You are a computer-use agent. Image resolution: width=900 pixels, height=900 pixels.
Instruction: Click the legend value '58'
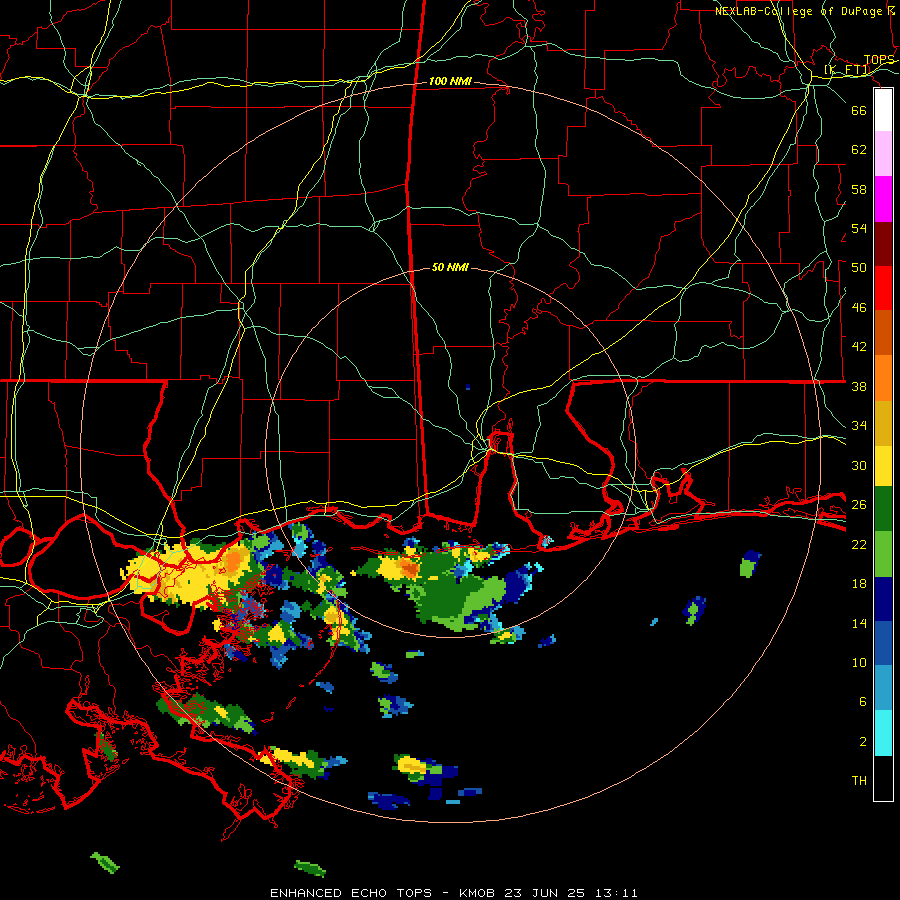(859, 189)
